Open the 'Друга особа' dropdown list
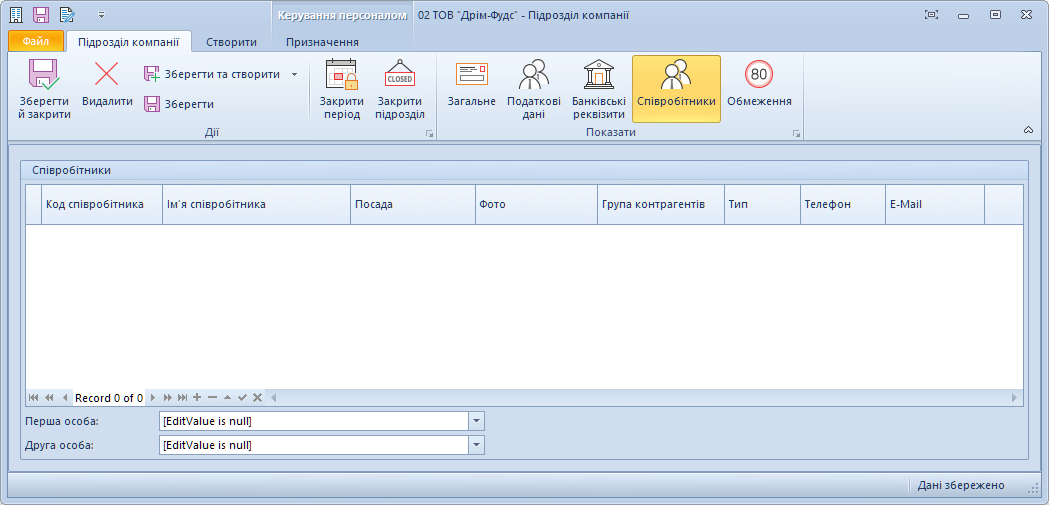The width and height of the screenshot is (1049, 505). point(476,445)
